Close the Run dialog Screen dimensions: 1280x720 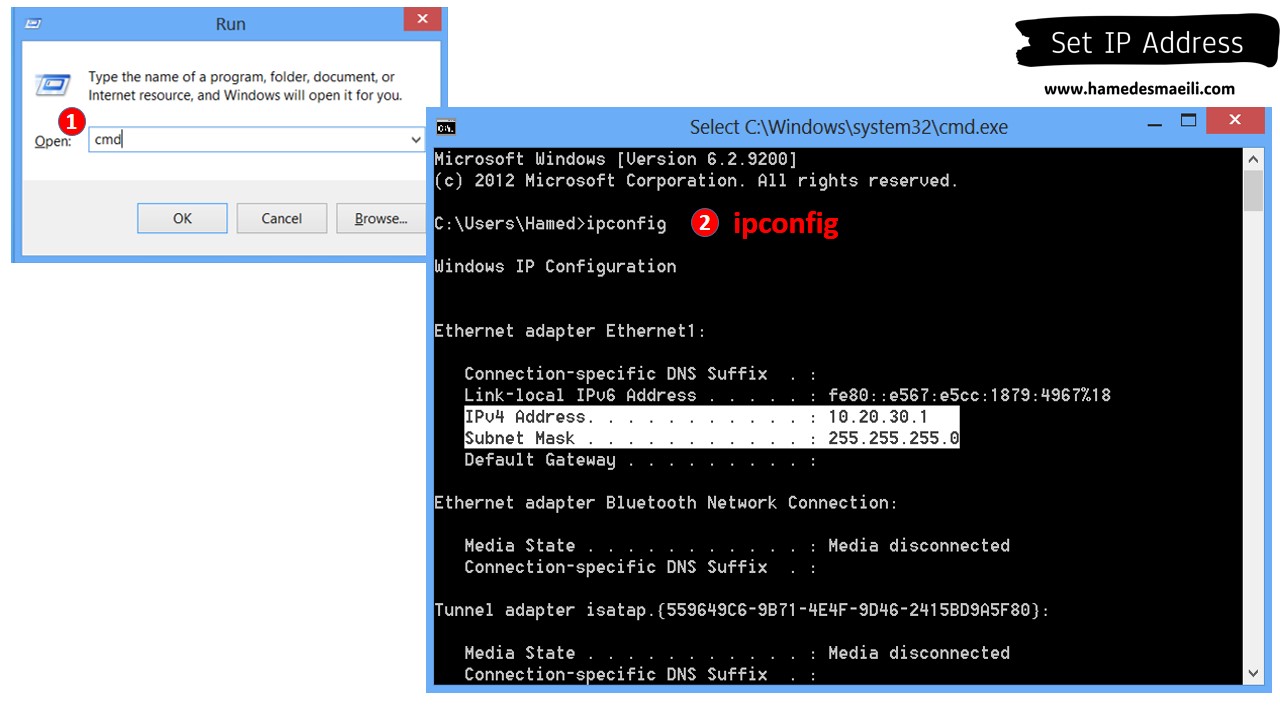(x=422, y=19)
